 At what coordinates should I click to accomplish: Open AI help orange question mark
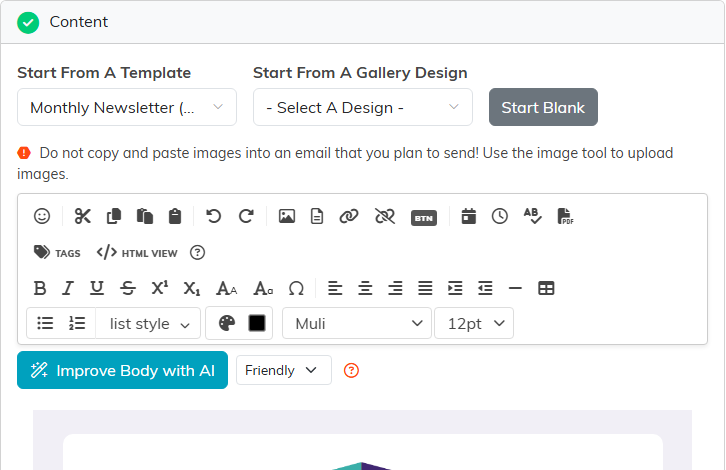tap(351, 370)
